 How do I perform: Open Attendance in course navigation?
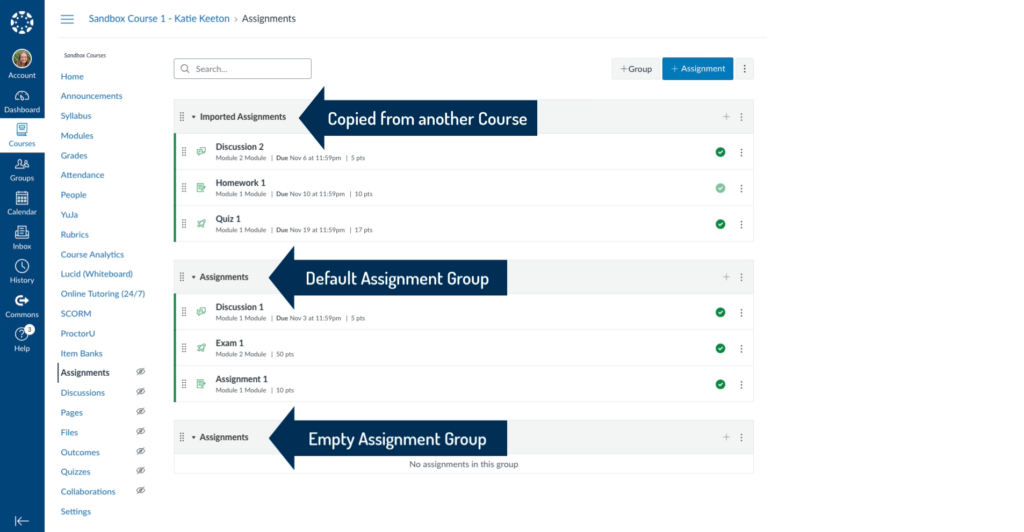point(82,175)
